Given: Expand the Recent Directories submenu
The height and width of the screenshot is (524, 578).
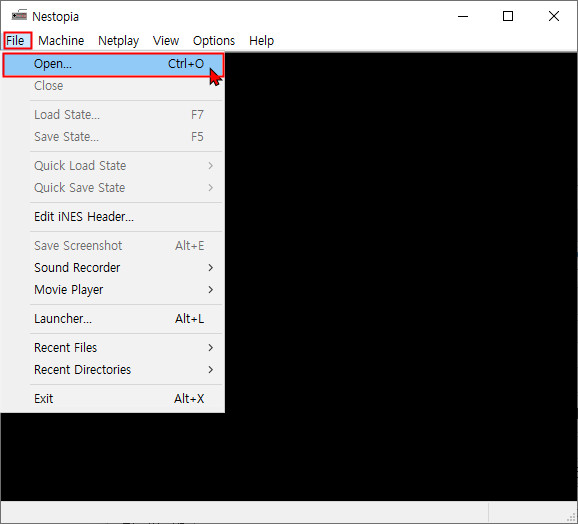Looking at the screenshot, I should 113,370.
